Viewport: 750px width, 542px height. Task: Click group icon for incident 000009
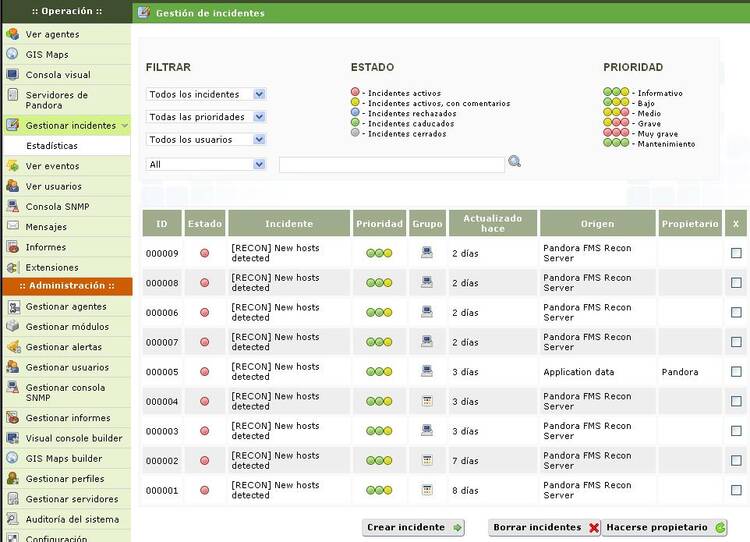tap(427, 253)
